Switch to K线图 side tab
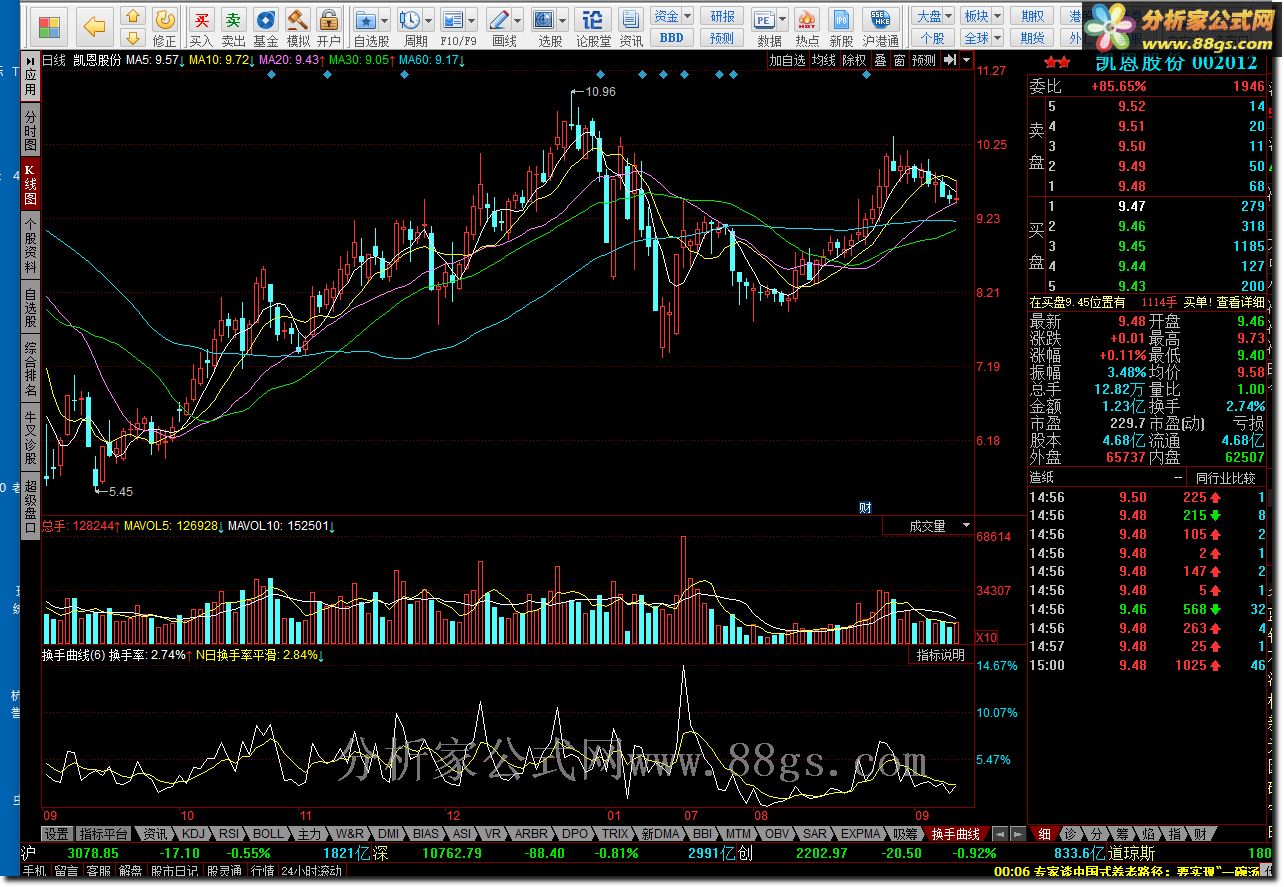 pyautogui.click(x=31, y=183)
